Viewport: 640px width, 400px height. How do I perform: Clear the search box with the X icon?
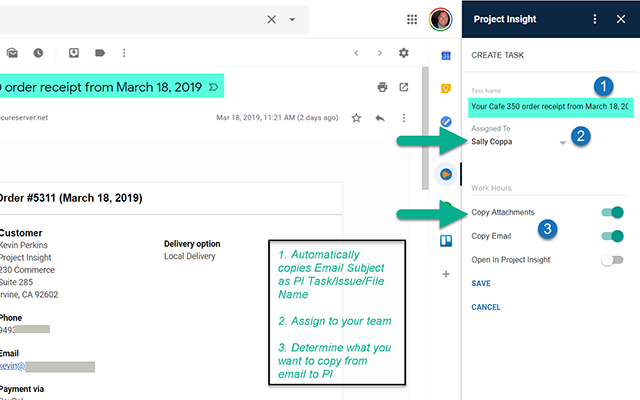[x=271, y=19]
